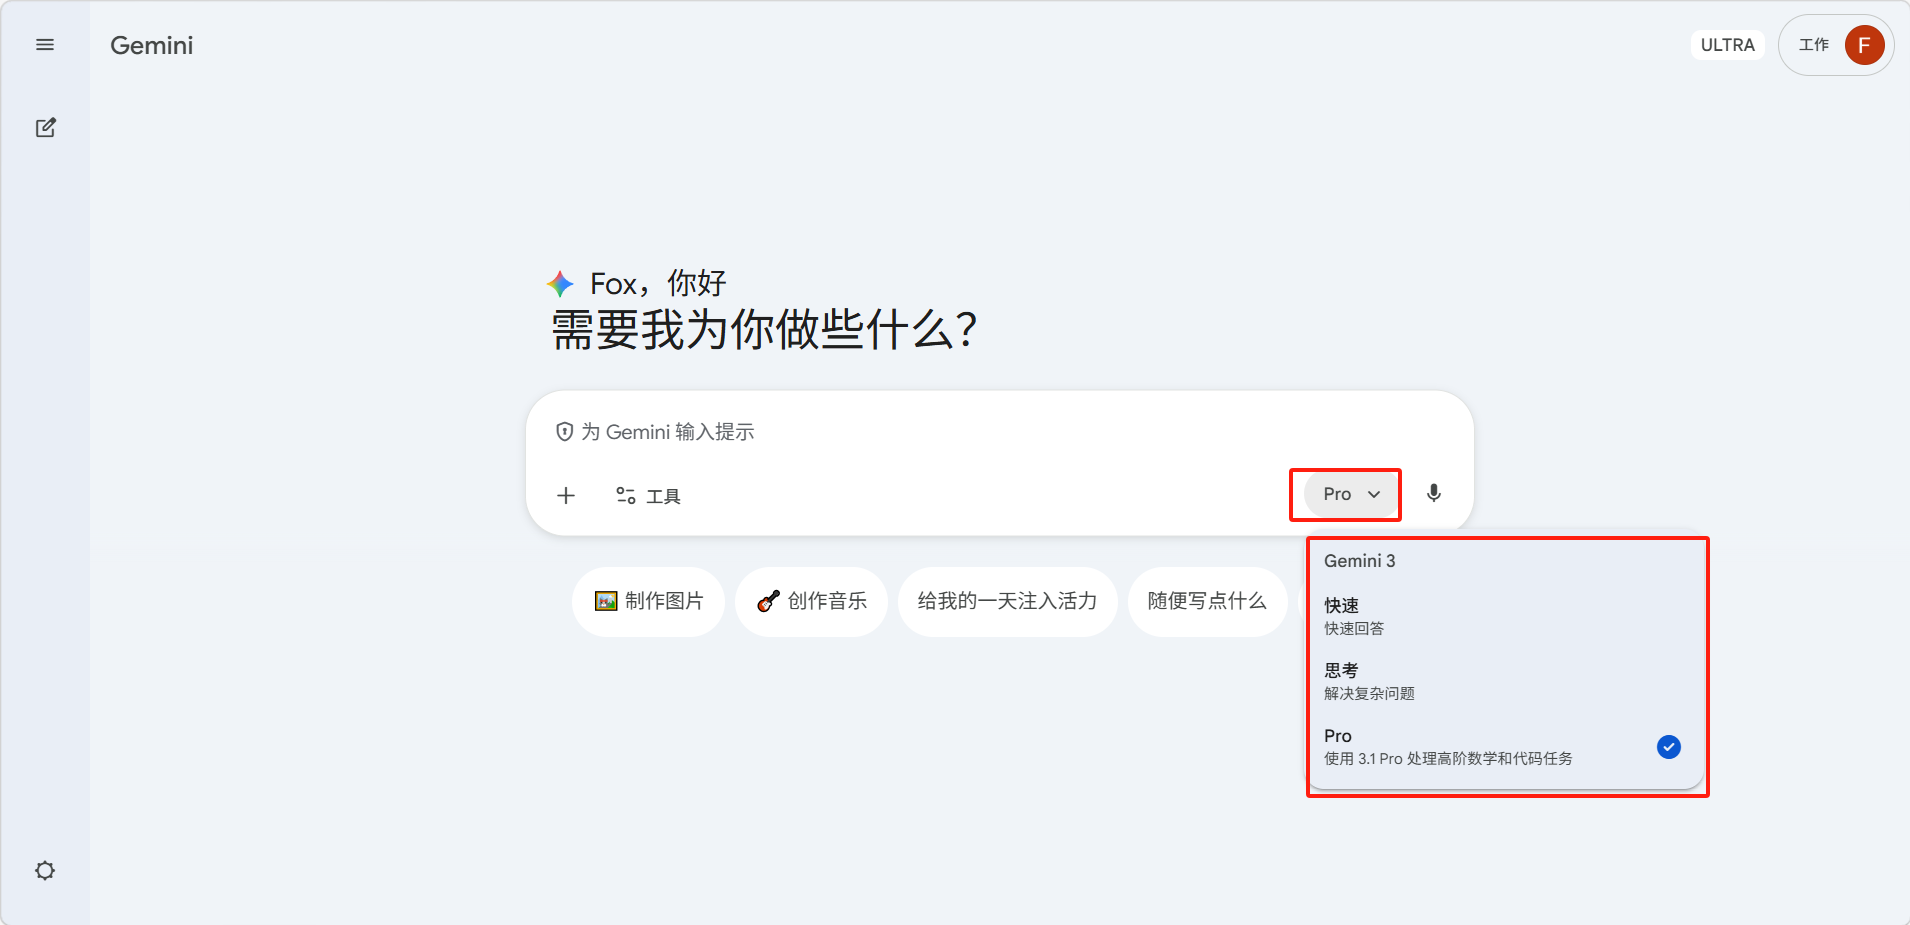1910x925 pixels.
Task: Open the orange F profile avatar
Action: point(1864,45)
